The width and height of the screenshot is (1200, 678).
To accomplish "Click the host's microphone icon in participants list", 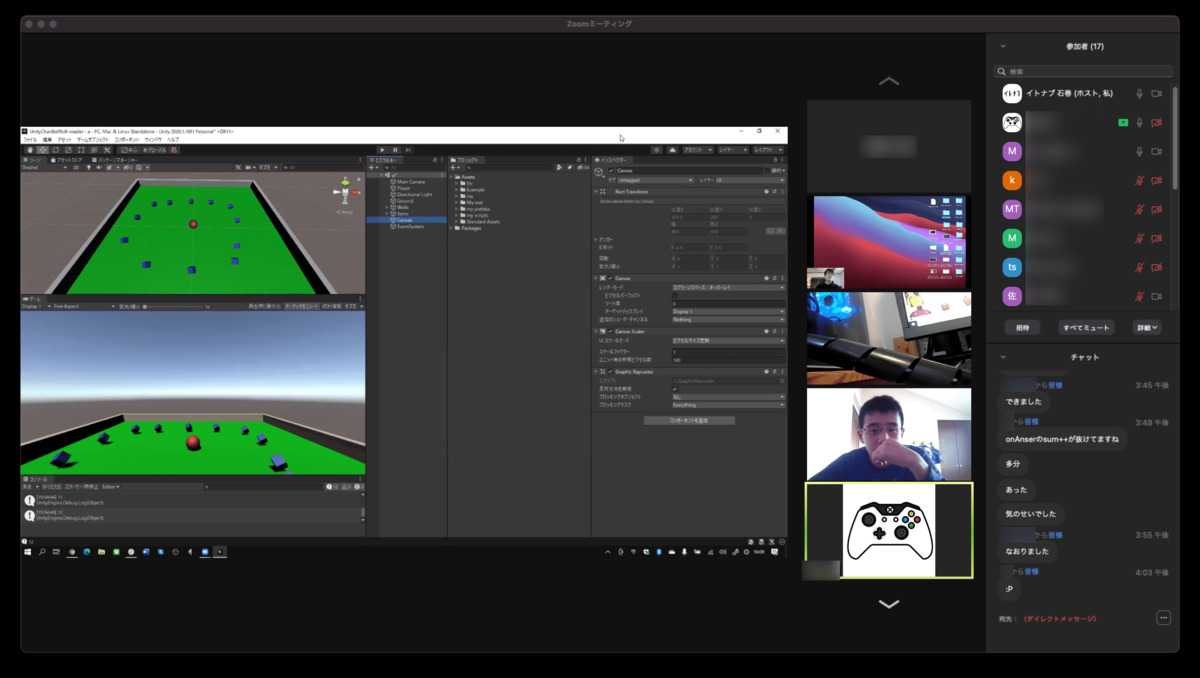I will coord(1138,94).
